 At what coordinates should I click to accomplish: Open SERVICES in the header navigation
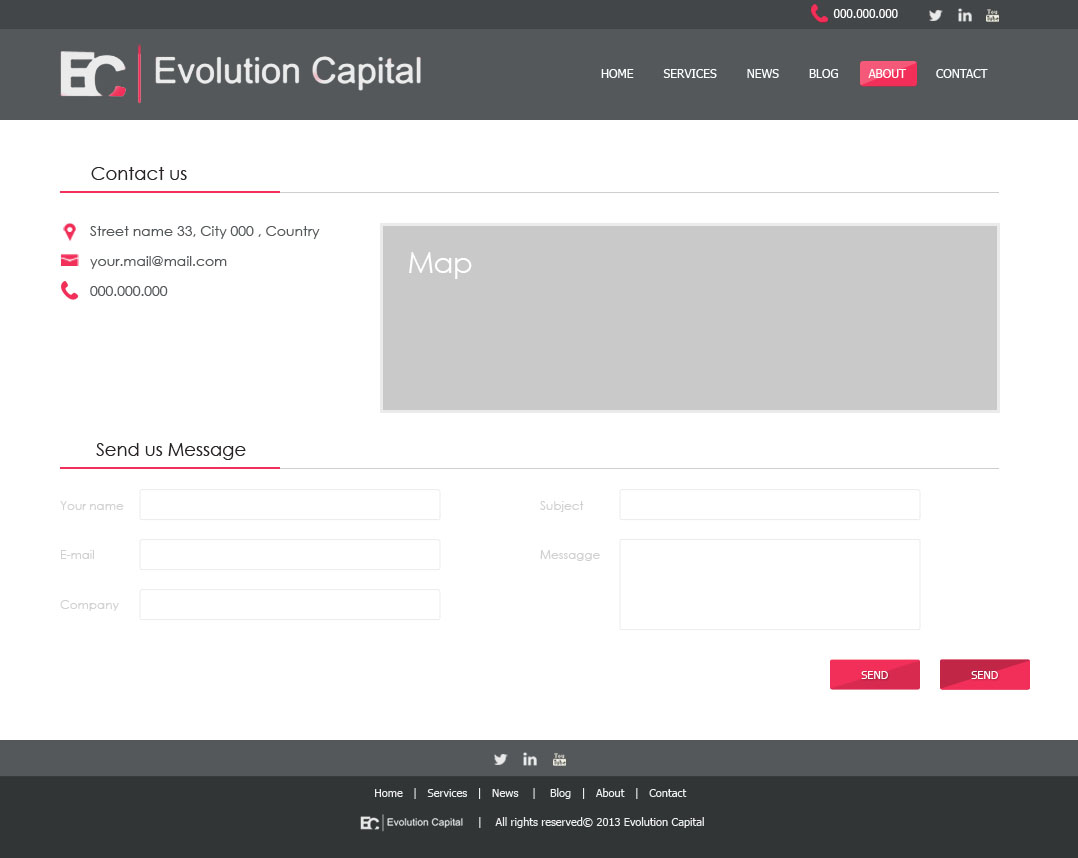pos(690,74)
